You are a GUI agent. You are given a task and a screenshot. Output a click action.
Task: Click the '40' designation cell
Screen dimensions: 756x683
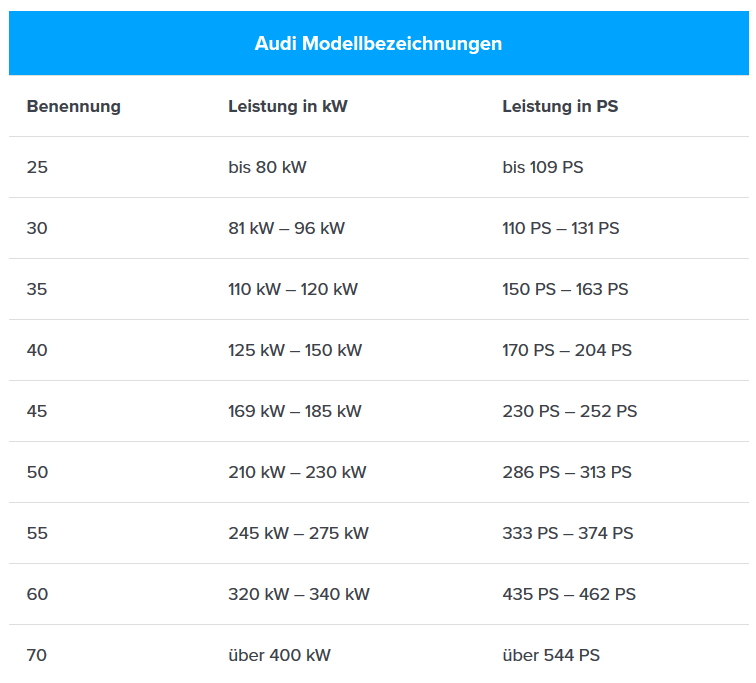pos(37,350)
